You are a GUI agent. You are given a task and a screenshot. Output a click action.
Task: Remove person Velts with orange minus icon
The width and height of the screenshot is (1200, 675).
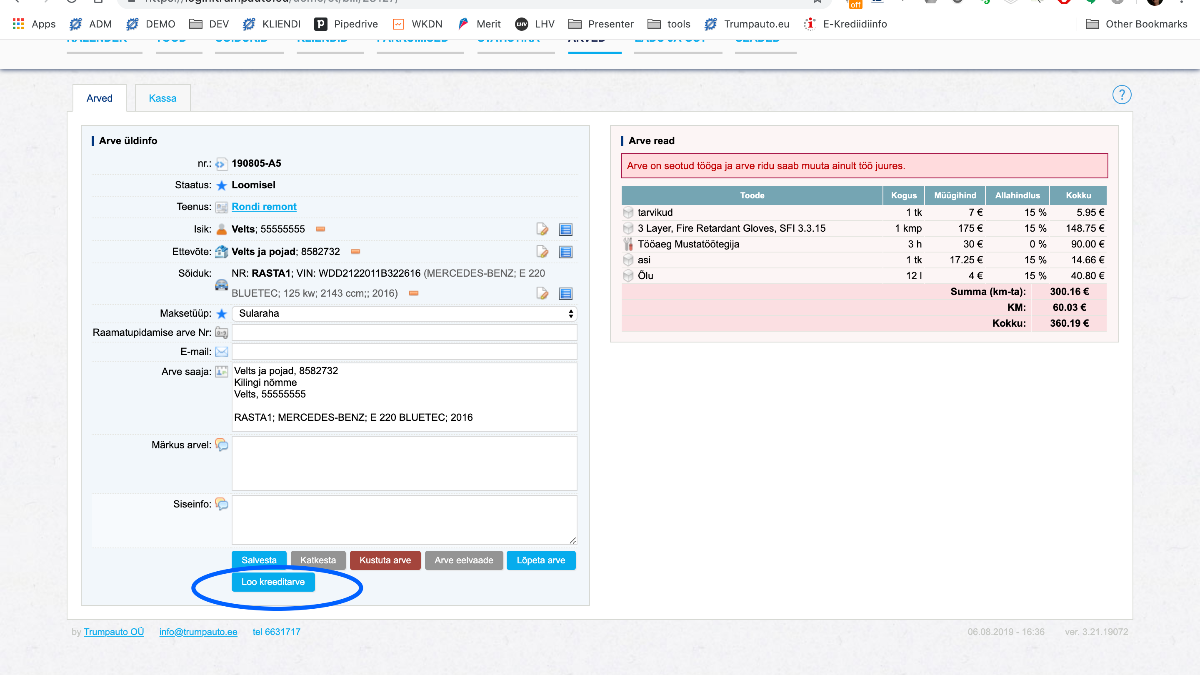321,229
